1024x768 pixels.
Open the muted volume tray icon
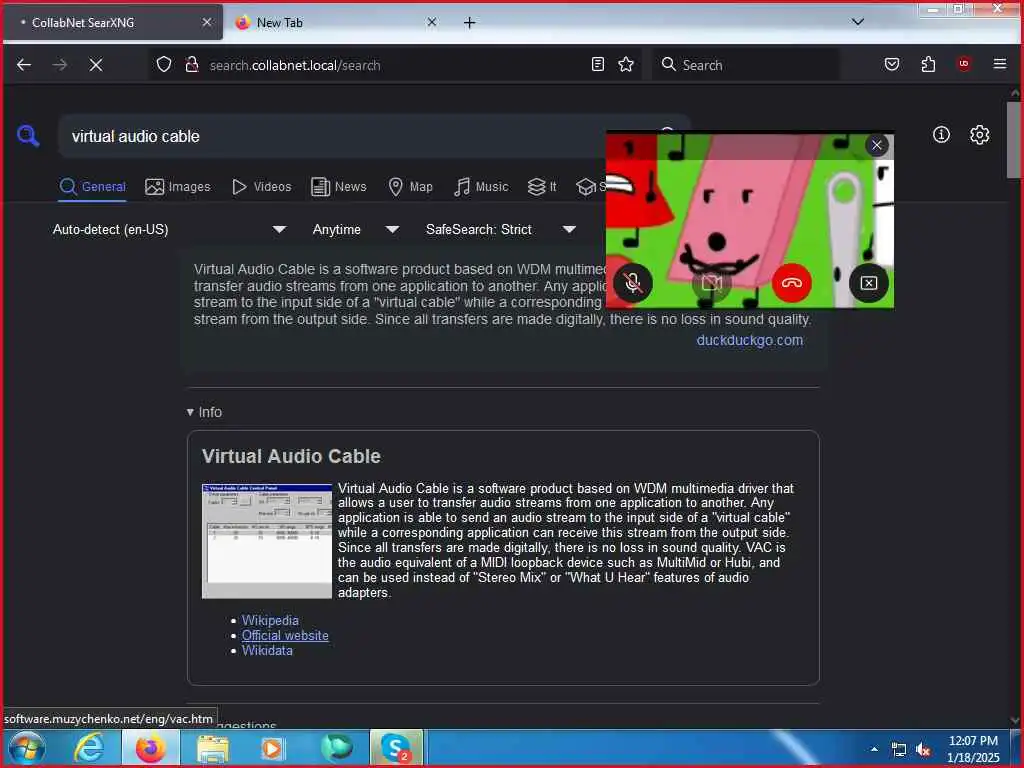922,750
